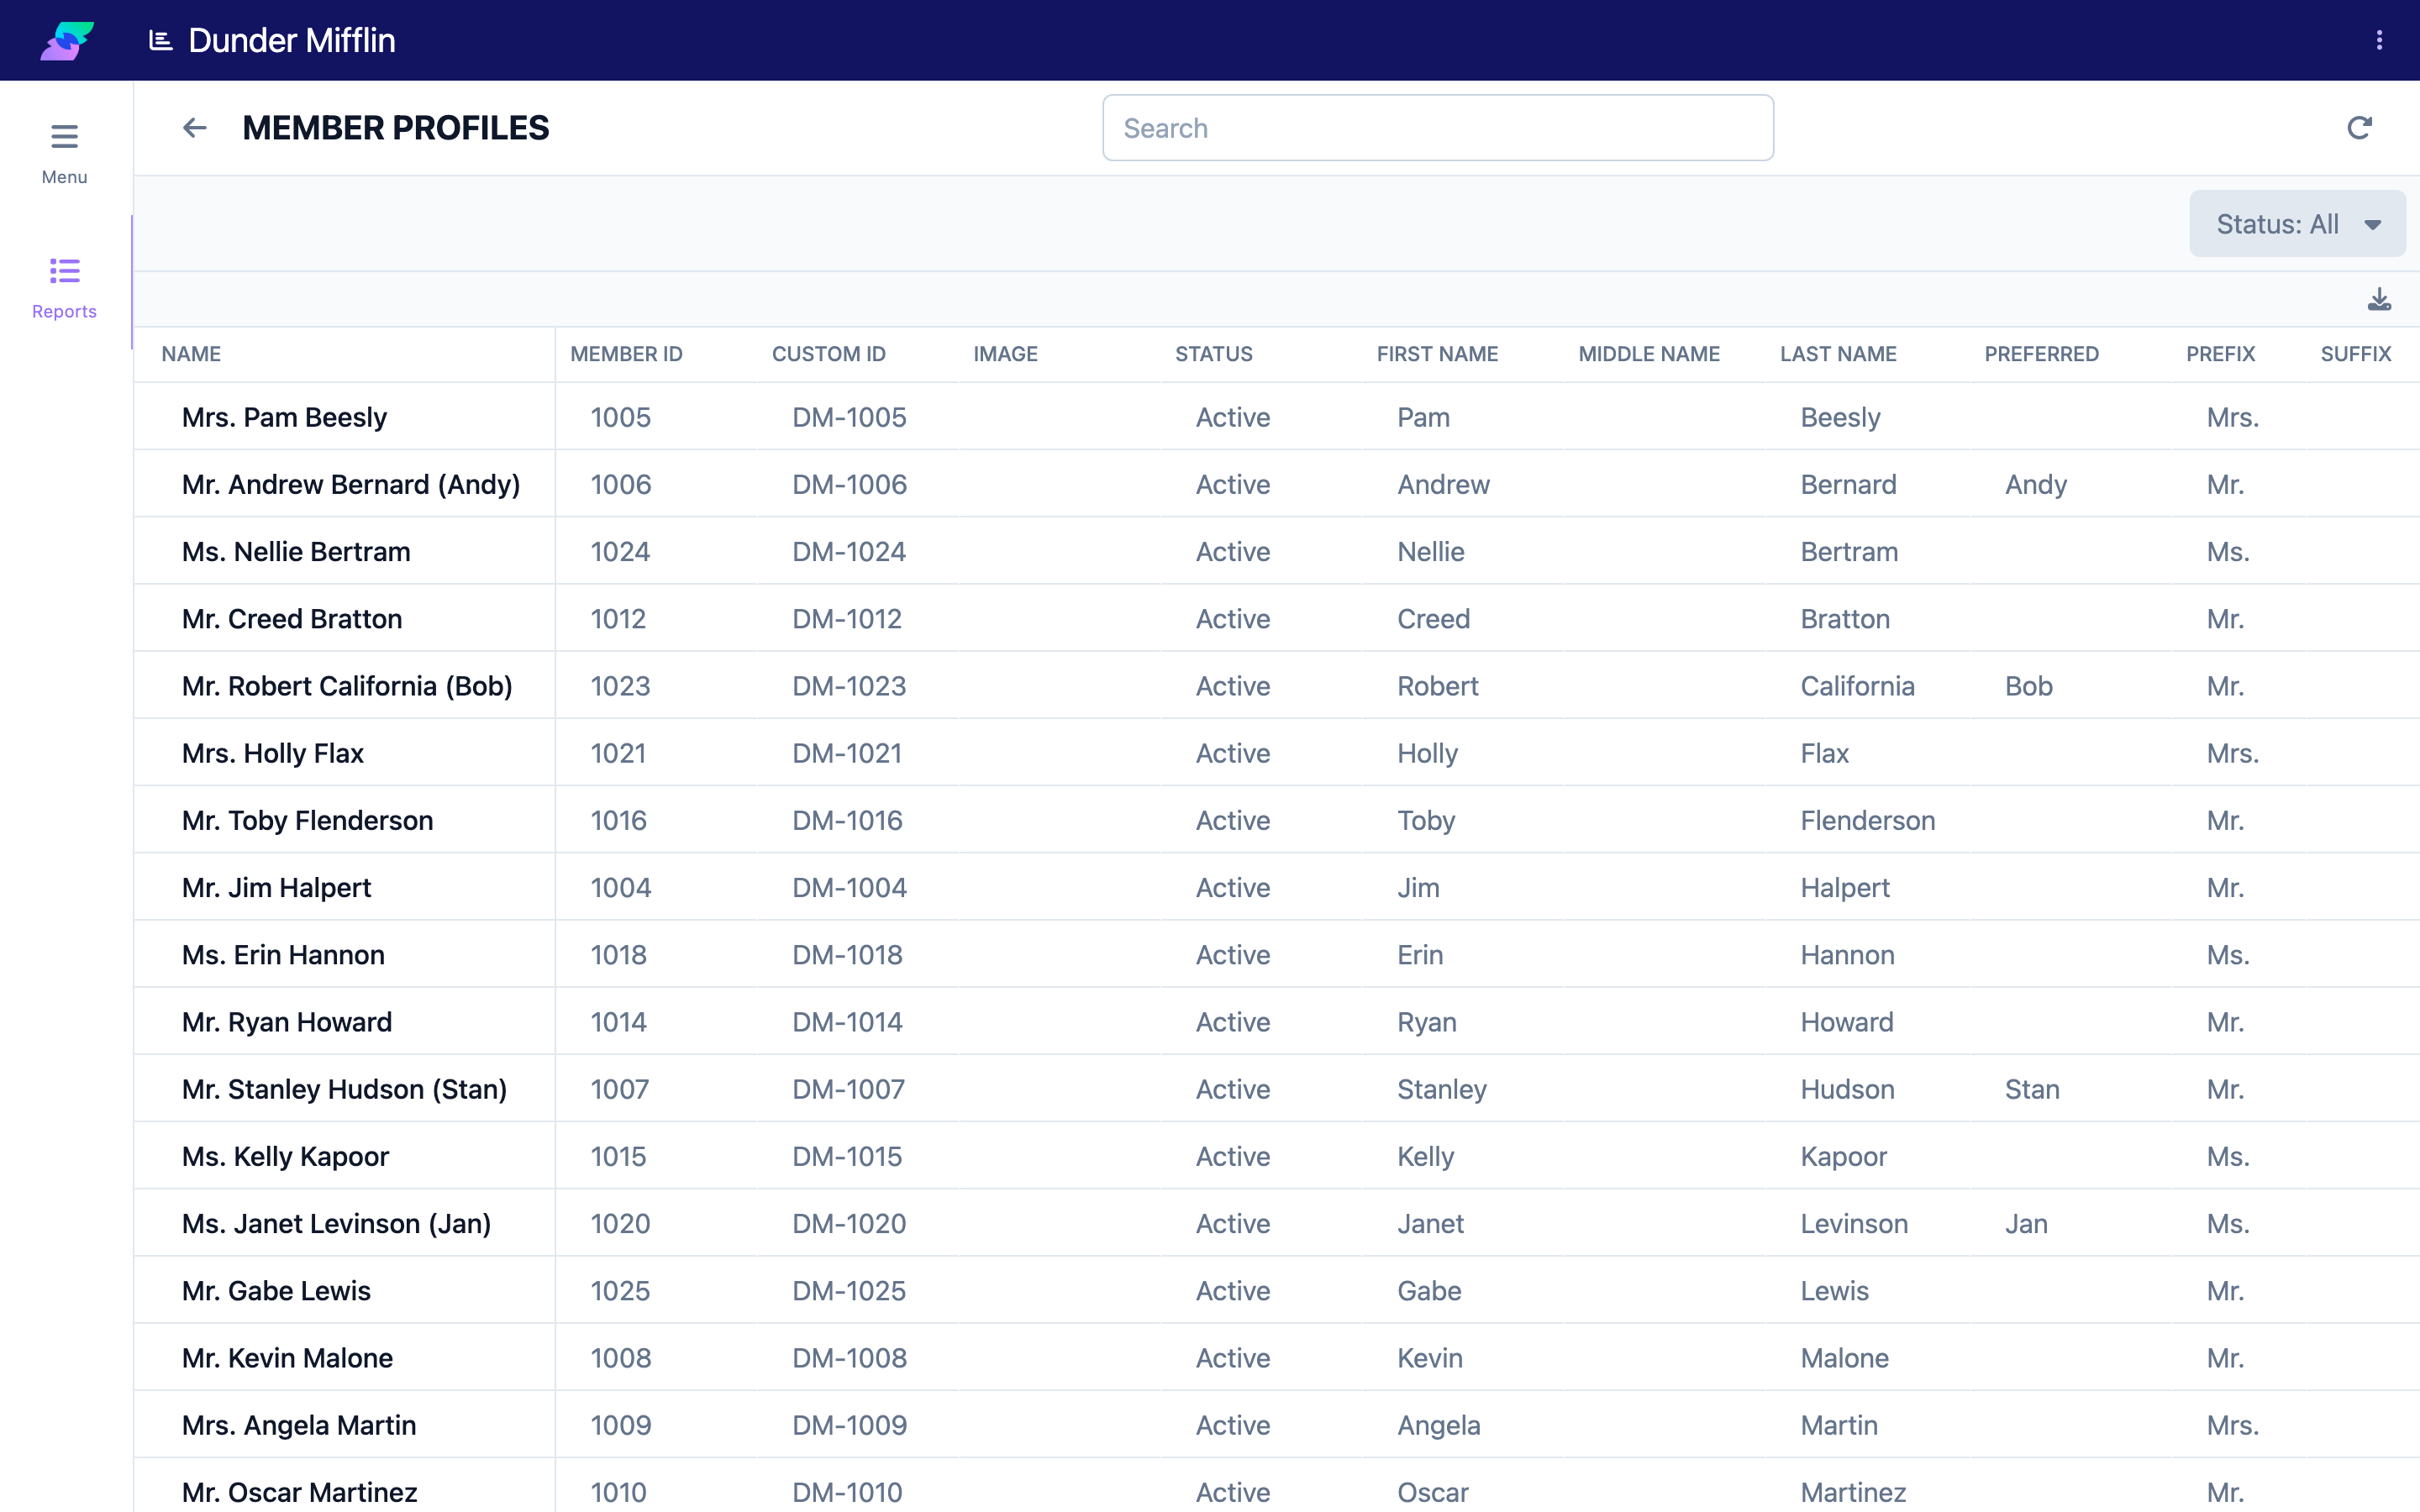The height and width of the screenshot is (1512, 2420).
Task: Click last name Flenderson cell
Action: click(1868, 820)
